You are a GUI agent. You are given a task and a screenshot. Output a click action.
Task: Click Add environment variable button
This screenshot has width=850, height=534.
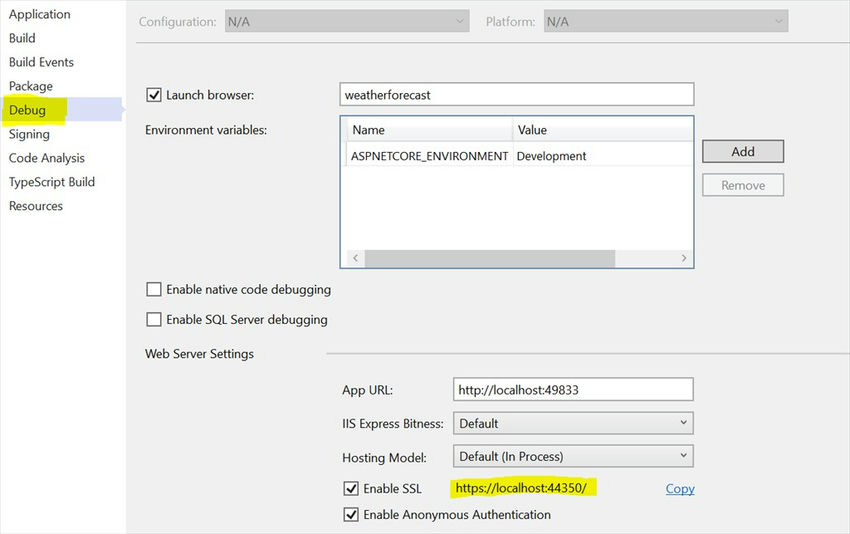click(743, 151)
